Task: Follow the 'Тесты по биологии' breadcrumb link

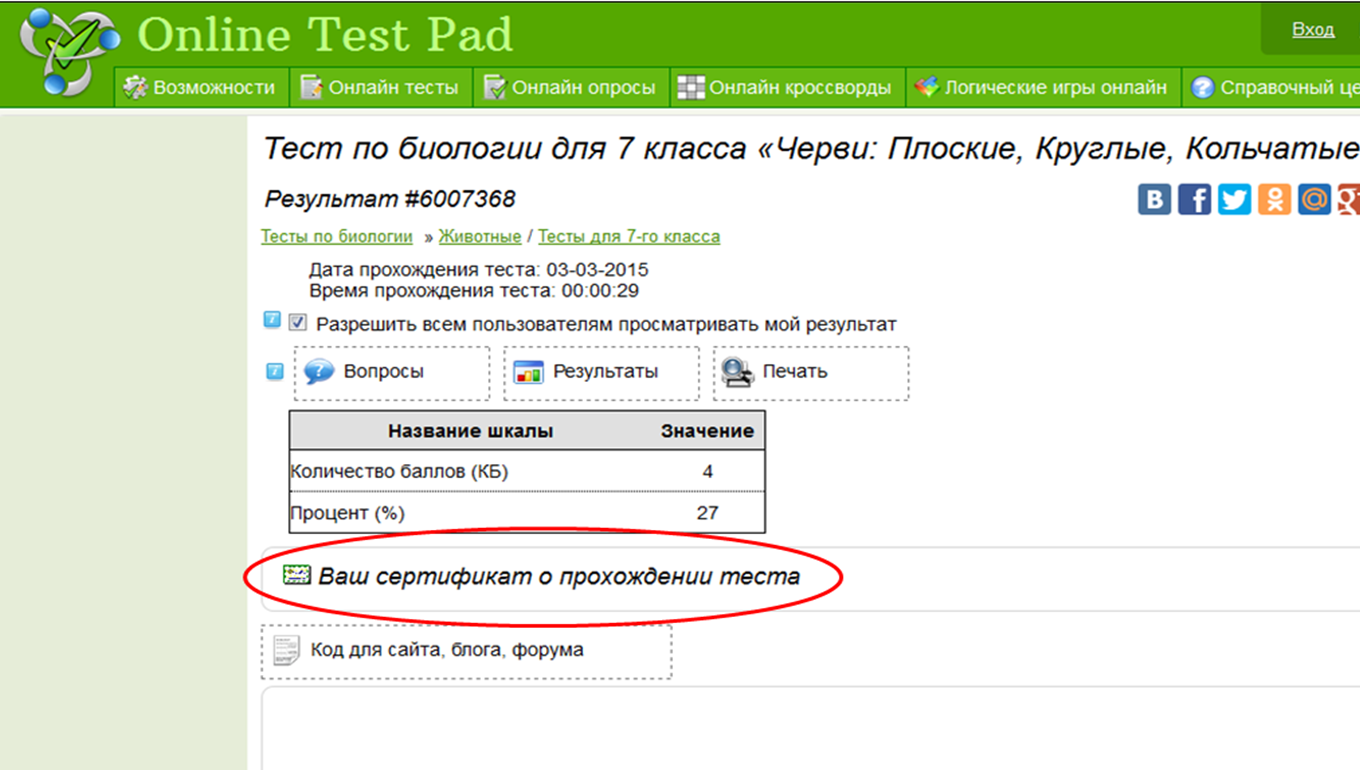Action: 336,236
